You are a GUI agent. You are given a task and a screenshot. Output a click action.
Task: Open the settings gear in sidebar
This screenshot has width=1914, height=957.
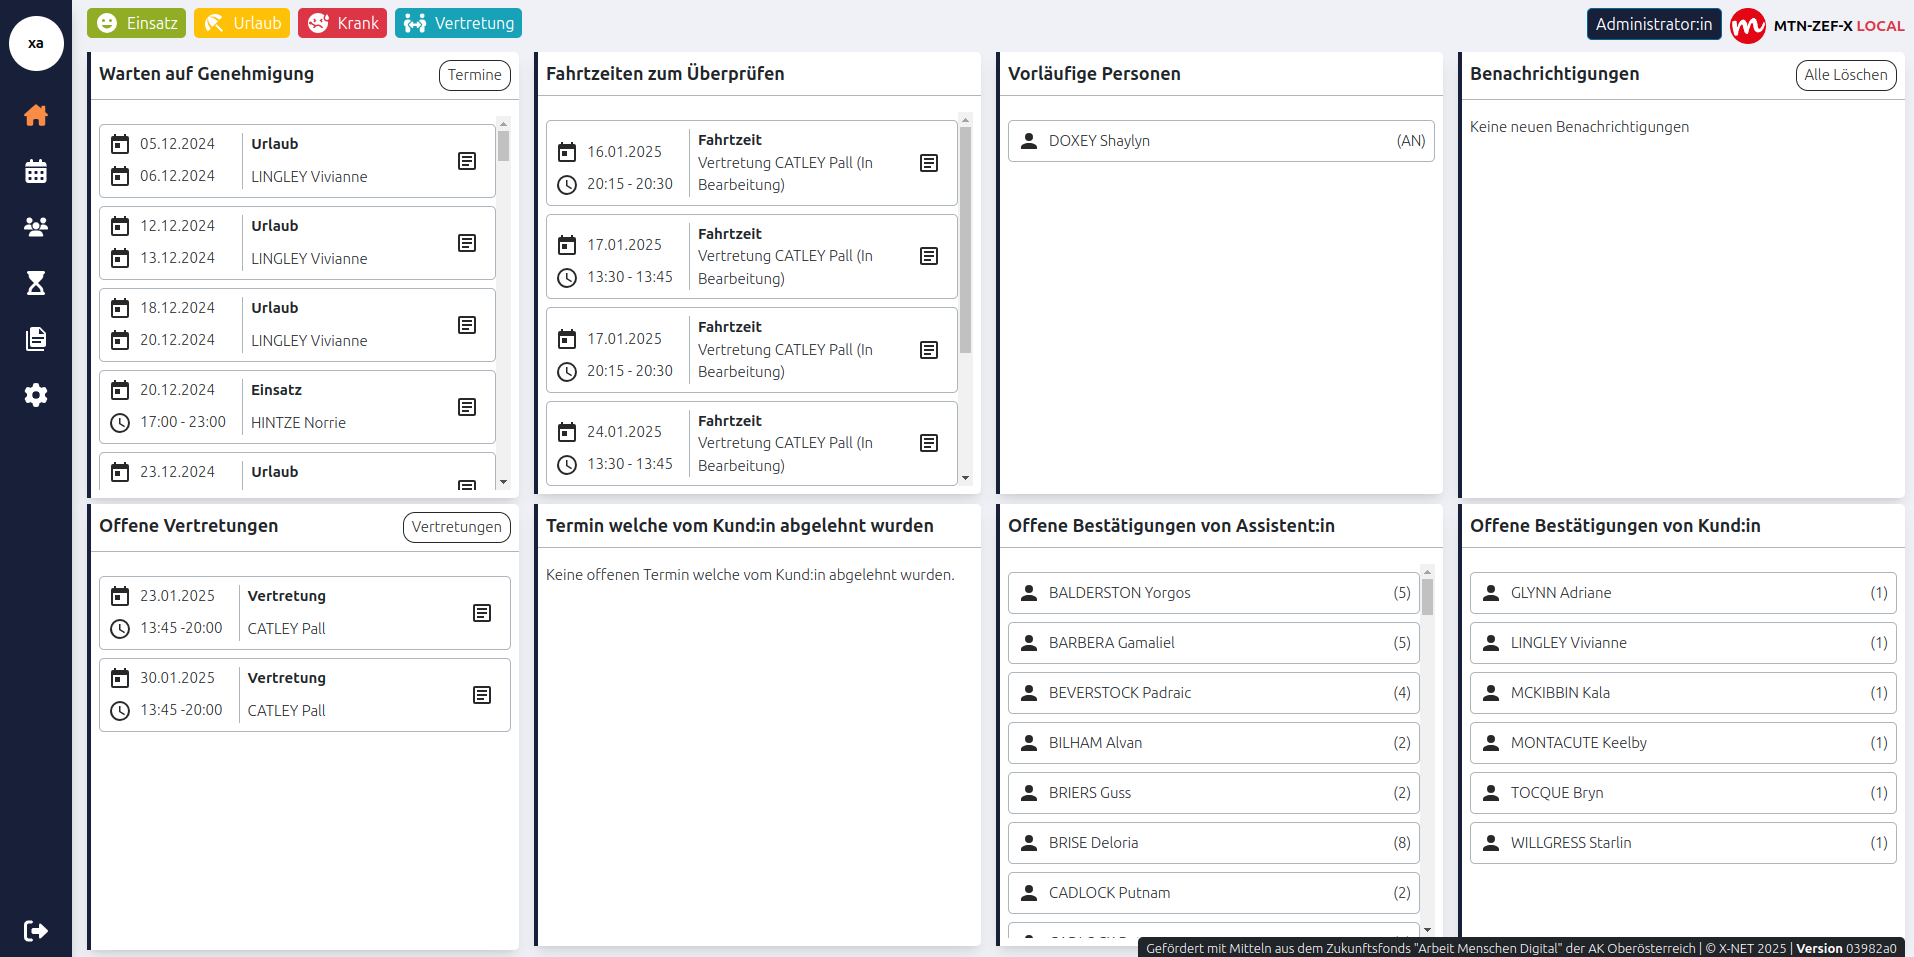(x=36, y=395)
